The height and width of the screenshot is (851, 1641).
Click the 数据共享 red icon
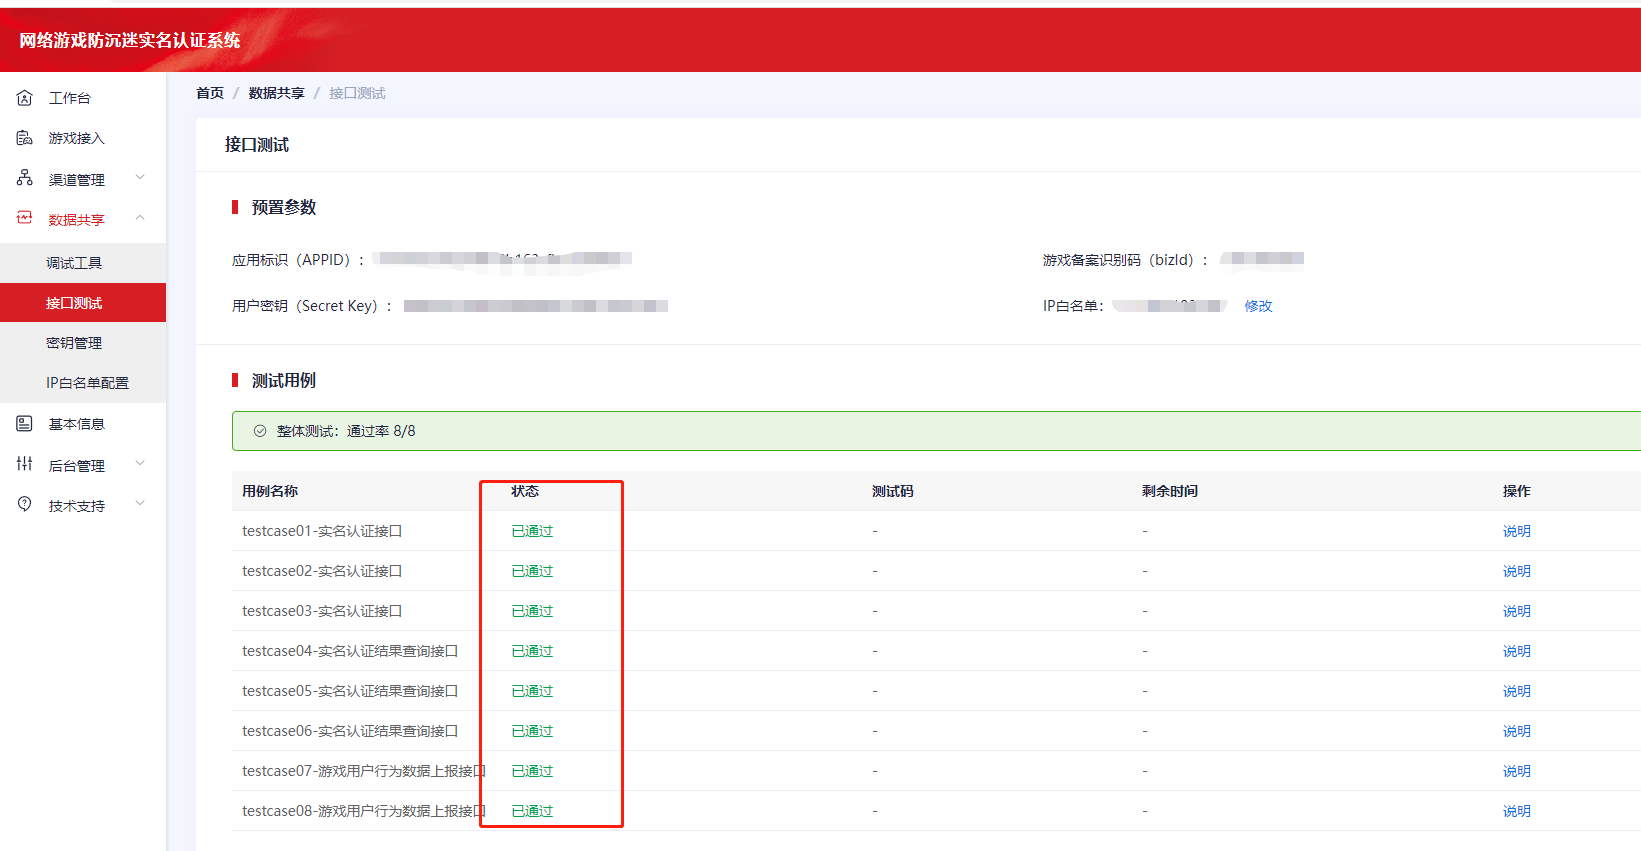tap(25, 218)
